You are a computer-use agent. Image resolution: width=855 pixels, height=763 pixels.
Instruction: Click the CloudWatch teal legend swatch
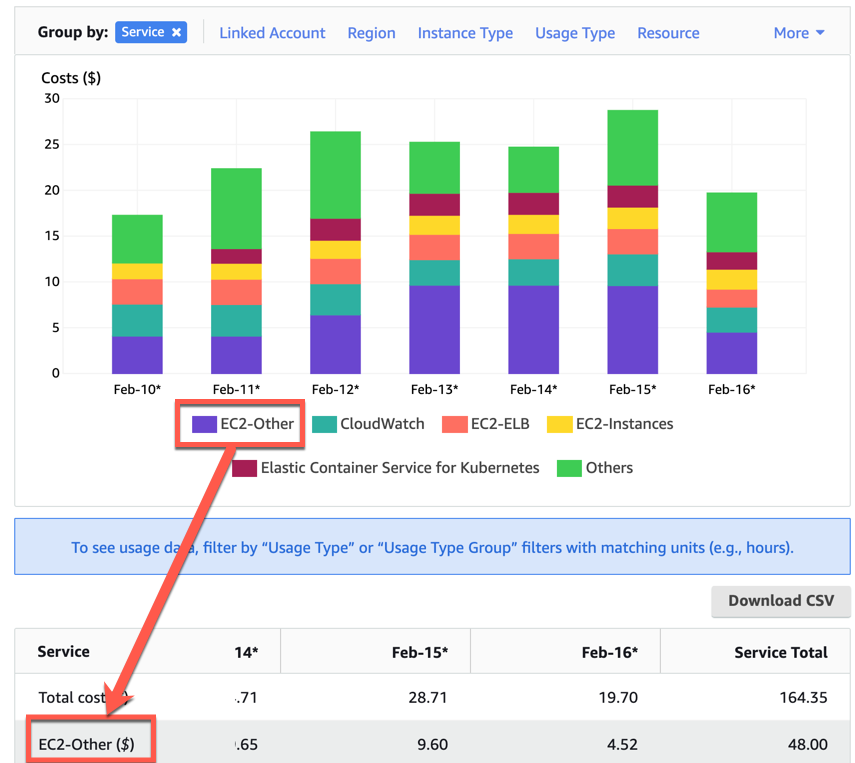324,424
